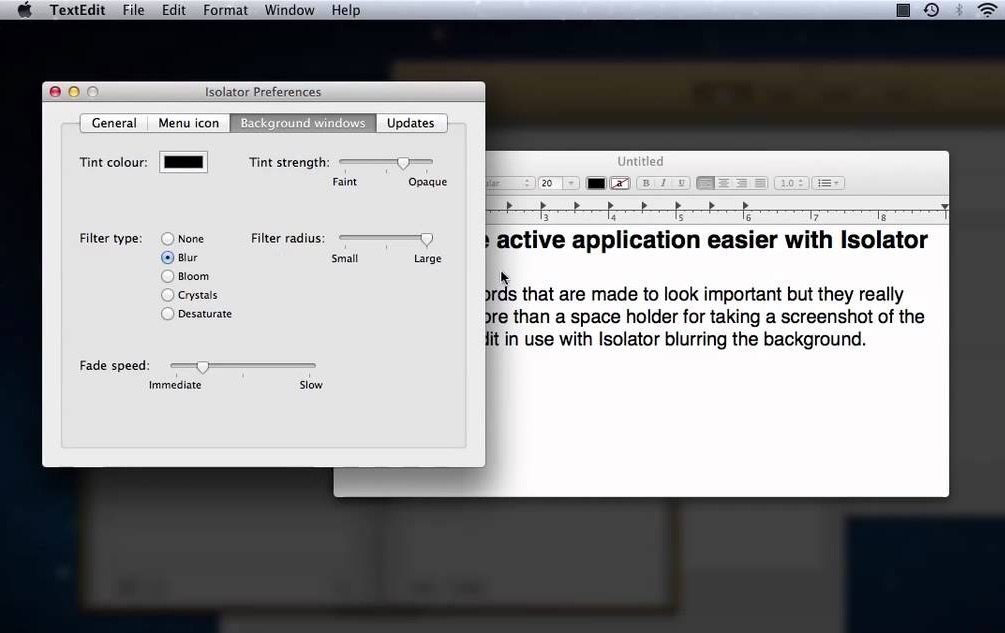Click the Immediate label under Fade speed
Viewport: 1005px width, 633px height.
pyautogui.click(x=175, y=385)
